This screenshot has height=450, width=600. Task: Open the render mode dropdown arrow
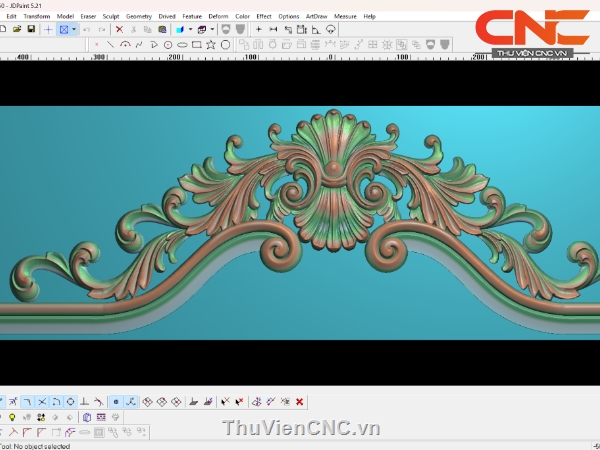[213, 30]
